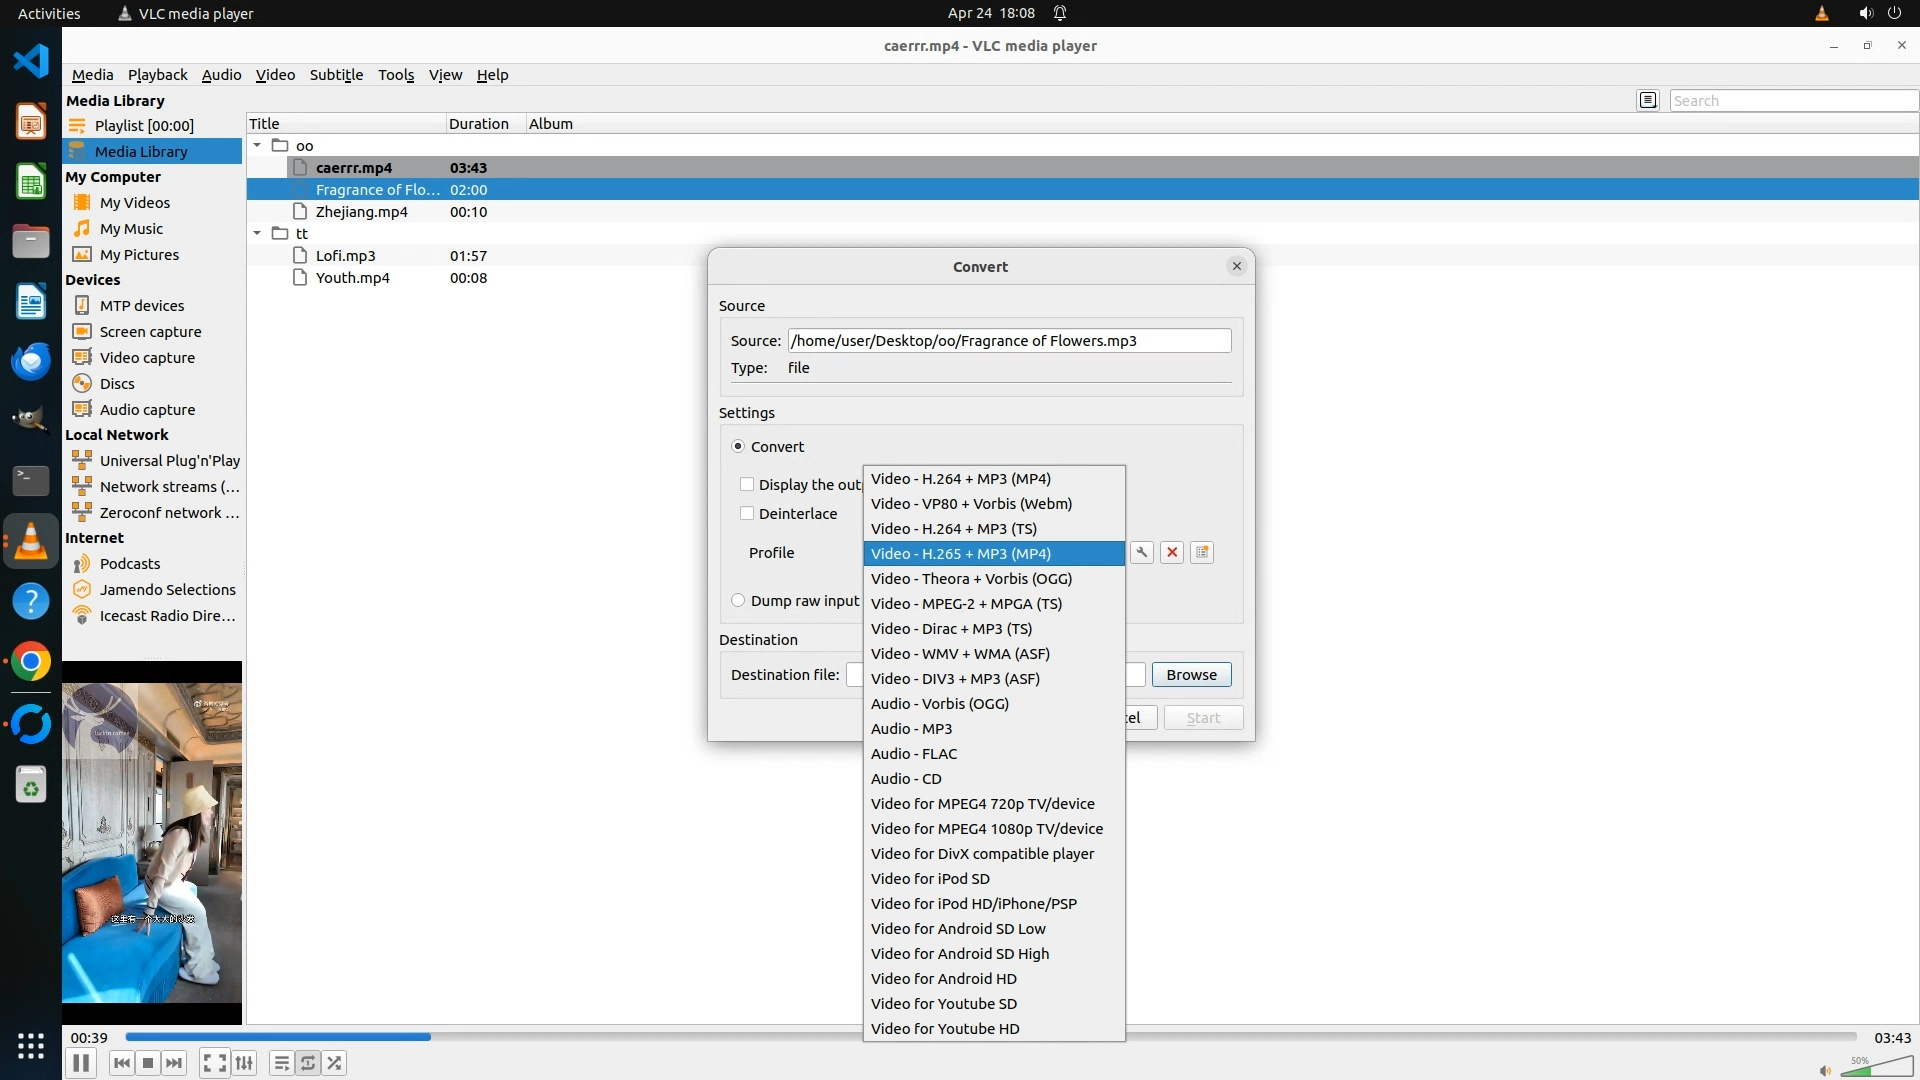Select Dump raw input radio button
The image size is (1920, 1080).
pos(738,601)
